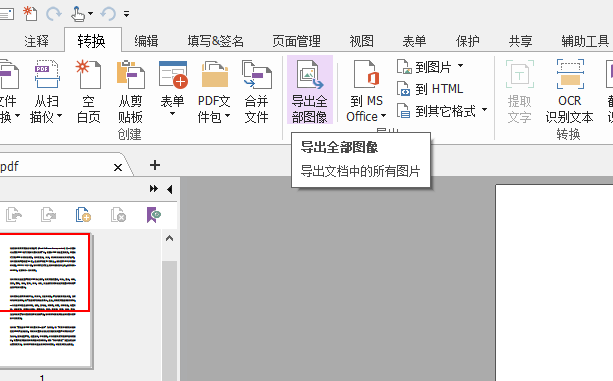The width and height of the screenshot is (613, 381).
Task: Click the insert page icon in thumbnail panel
Action: [x=83, y=215]
